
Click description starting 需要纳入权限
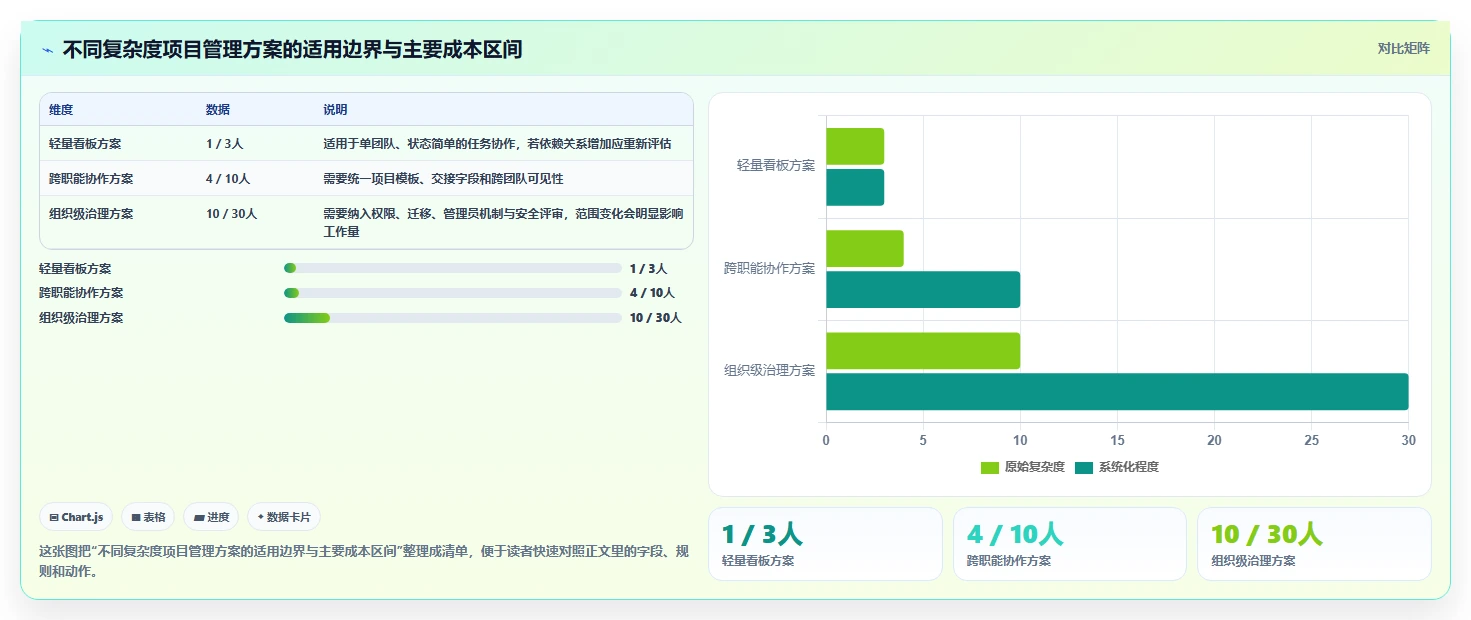coord(503,222)
